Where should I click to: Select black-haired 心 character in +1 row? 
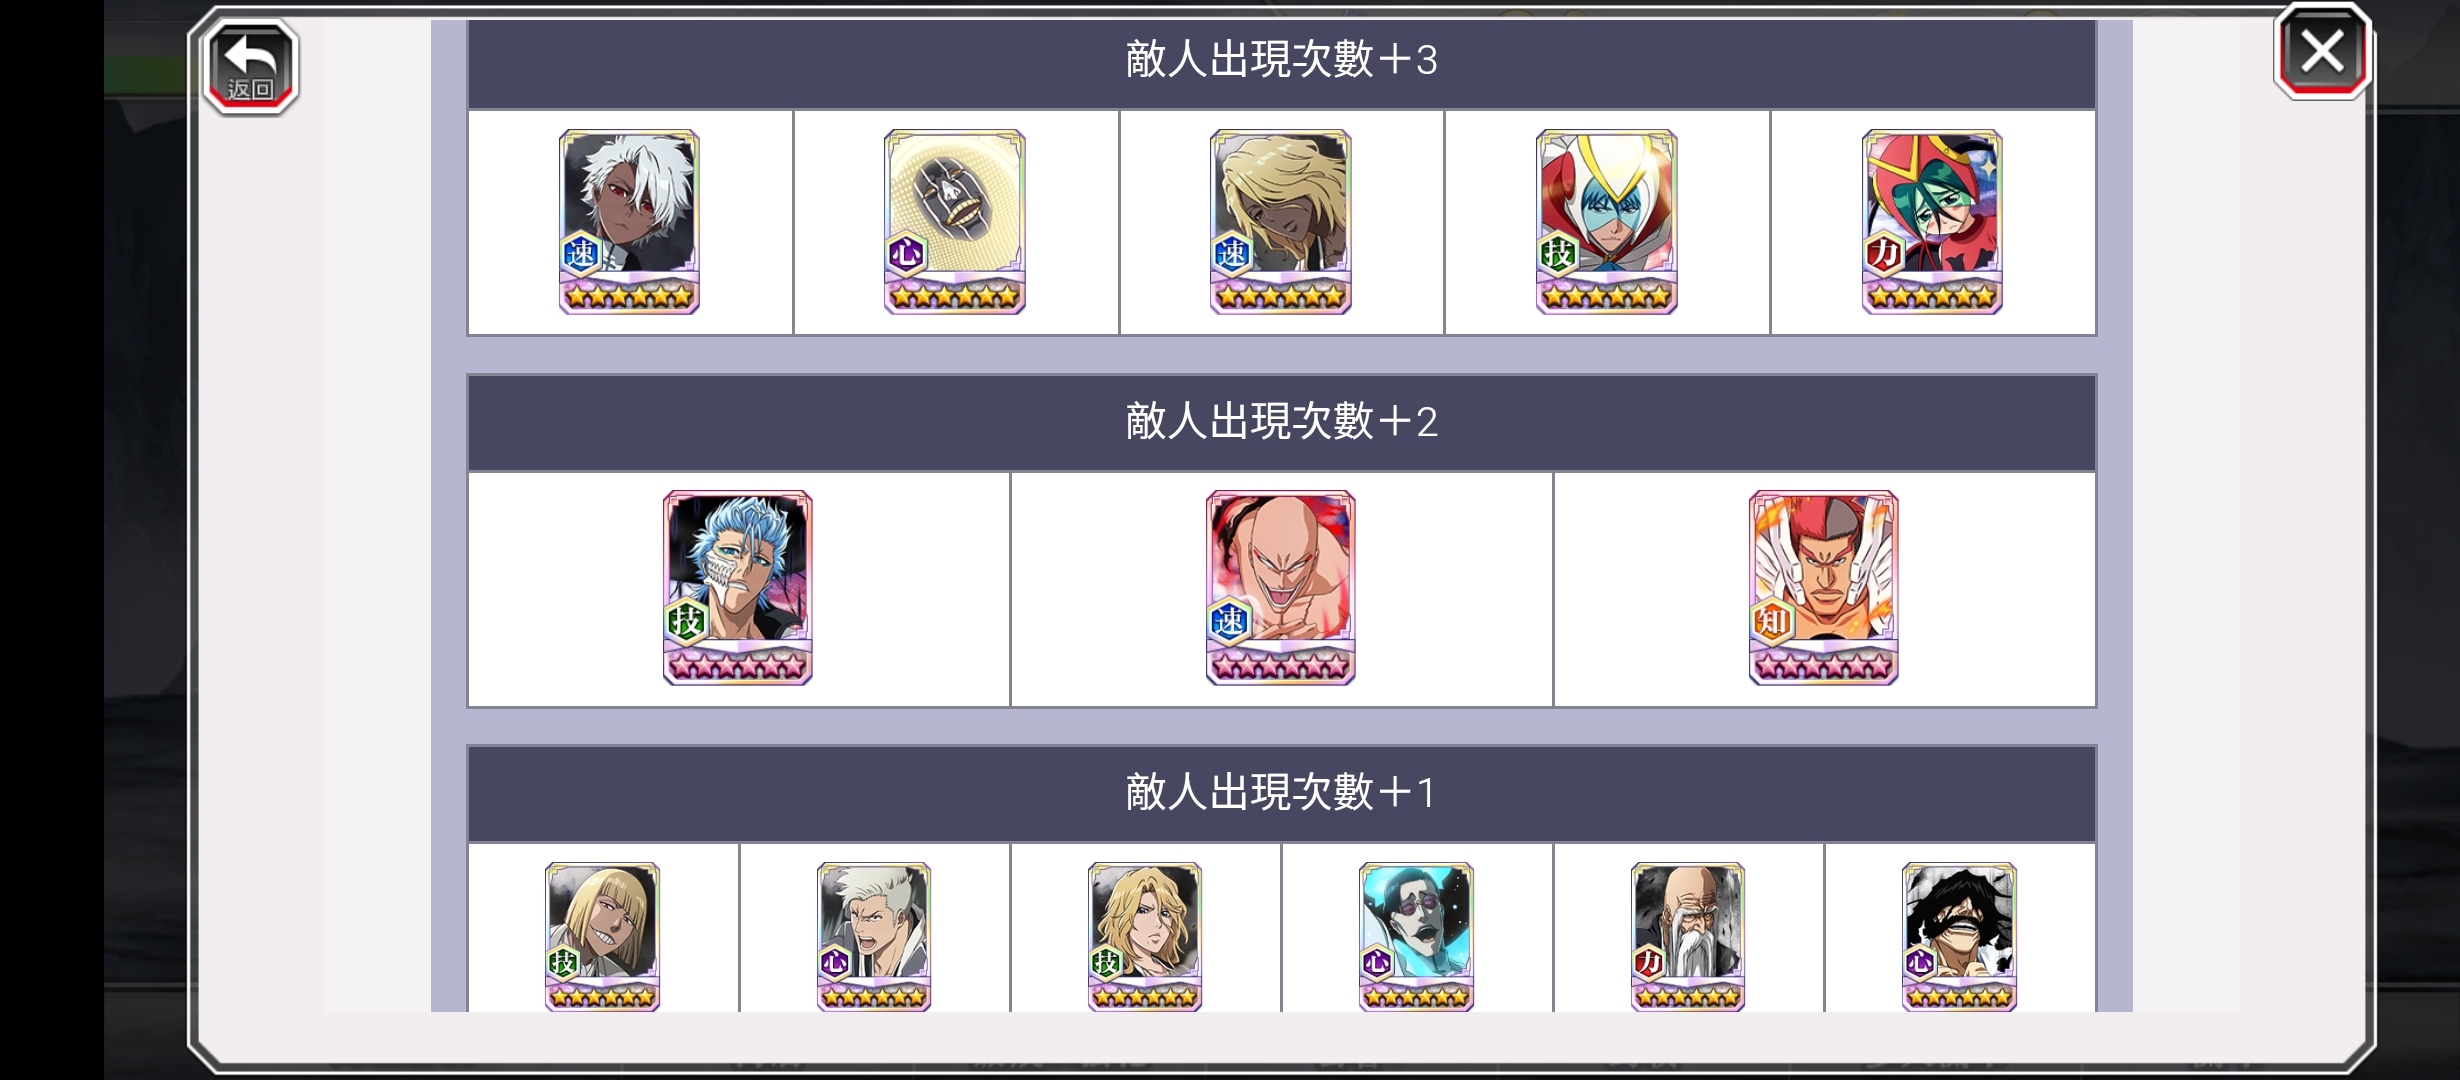[x=1960, y=937]
